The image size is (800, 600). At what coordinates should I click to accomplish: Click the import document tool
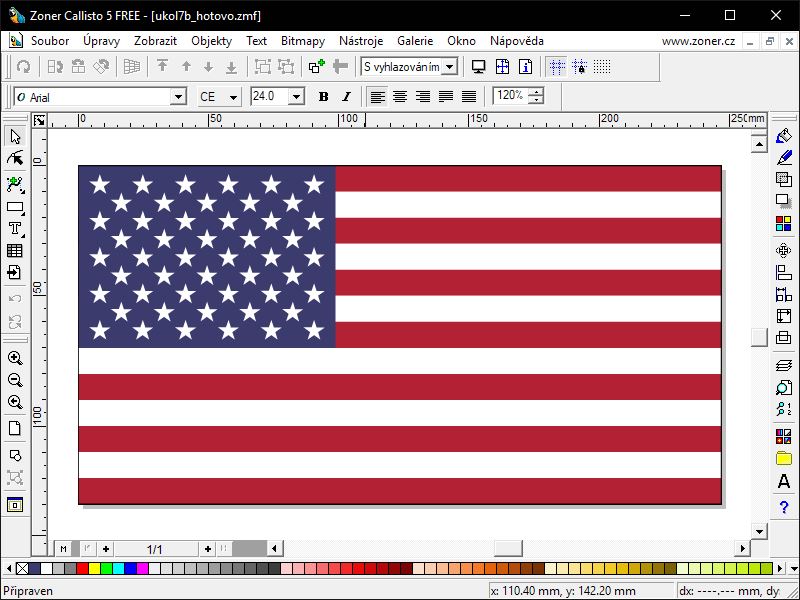pyautogui.click(x=15, y=272)
